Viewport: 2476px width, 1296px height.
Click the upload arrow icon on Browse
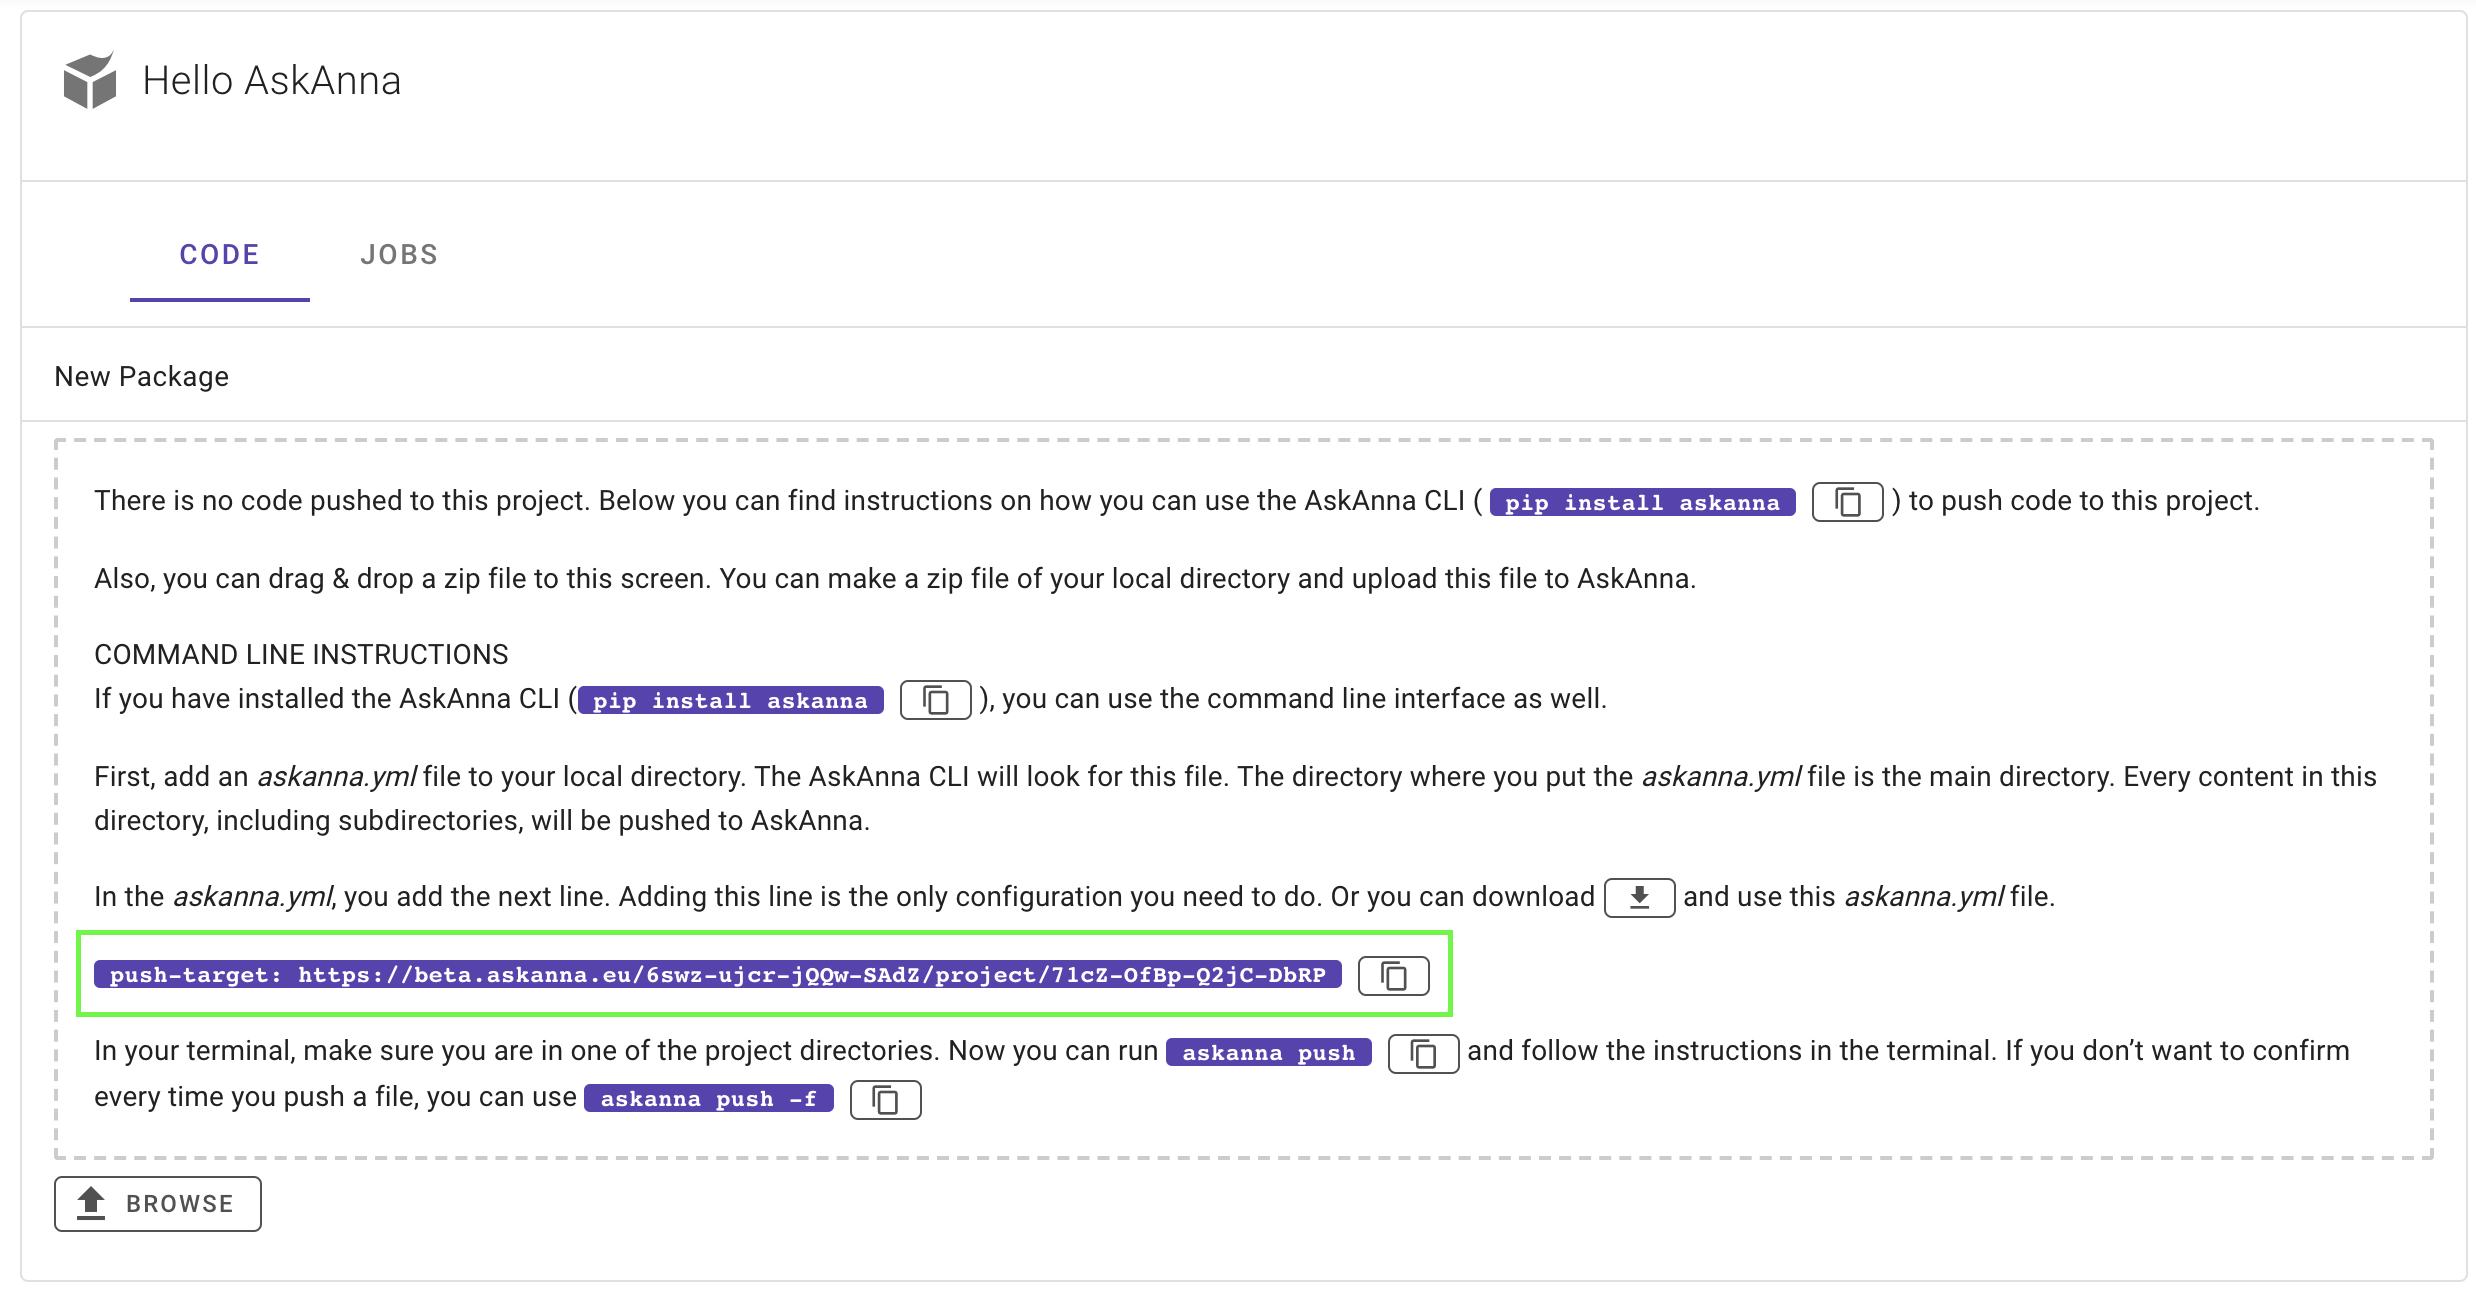click(x=92, y=1203)
